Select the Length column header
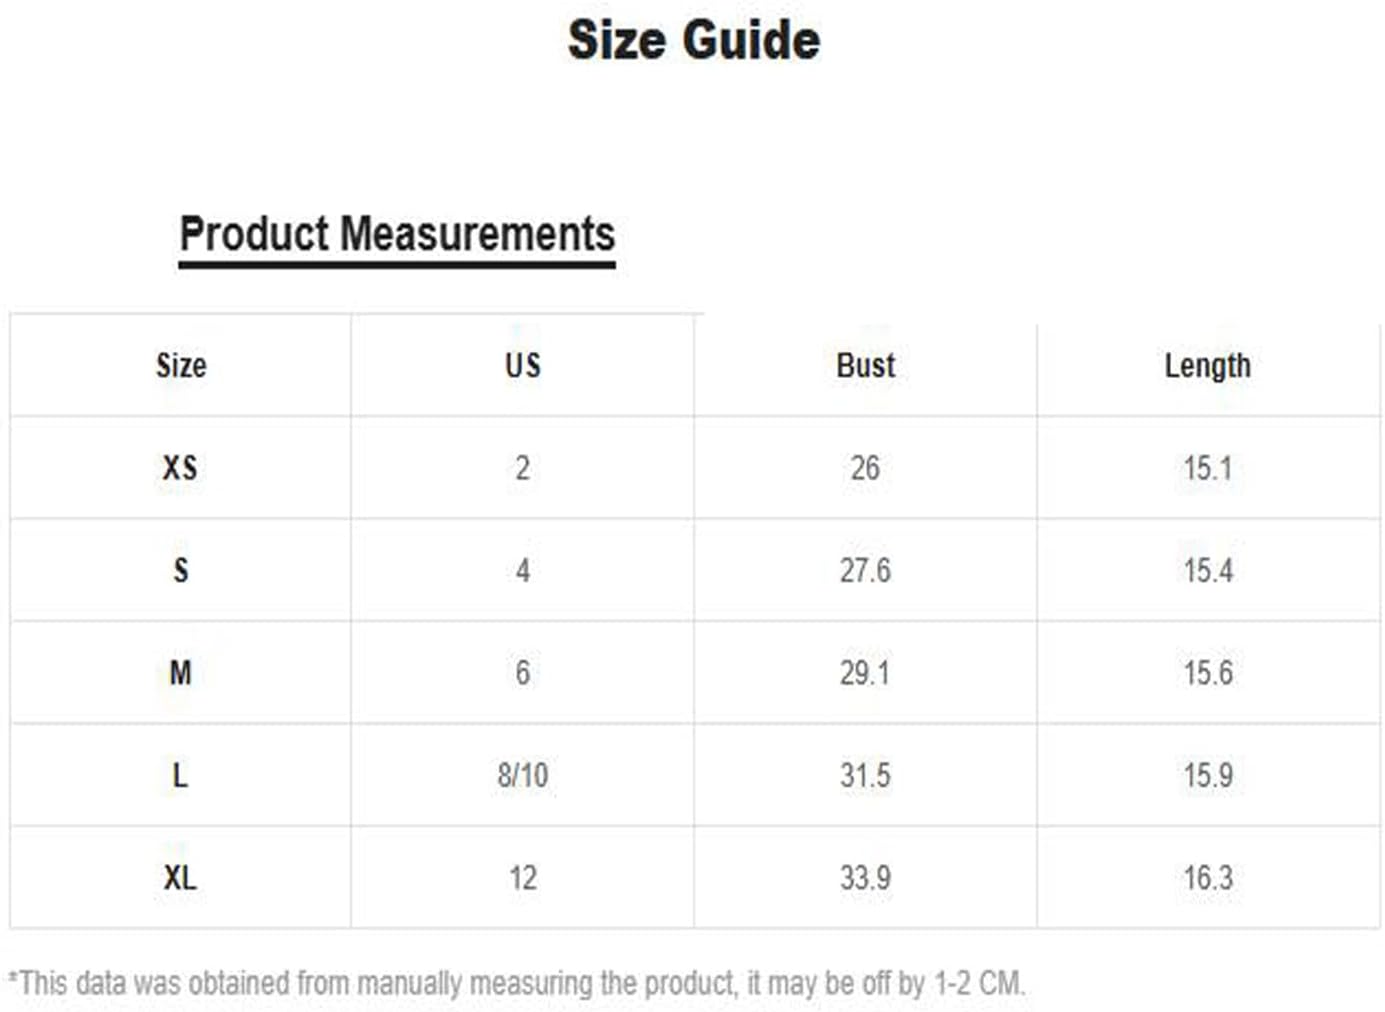 pos(1208,366)
